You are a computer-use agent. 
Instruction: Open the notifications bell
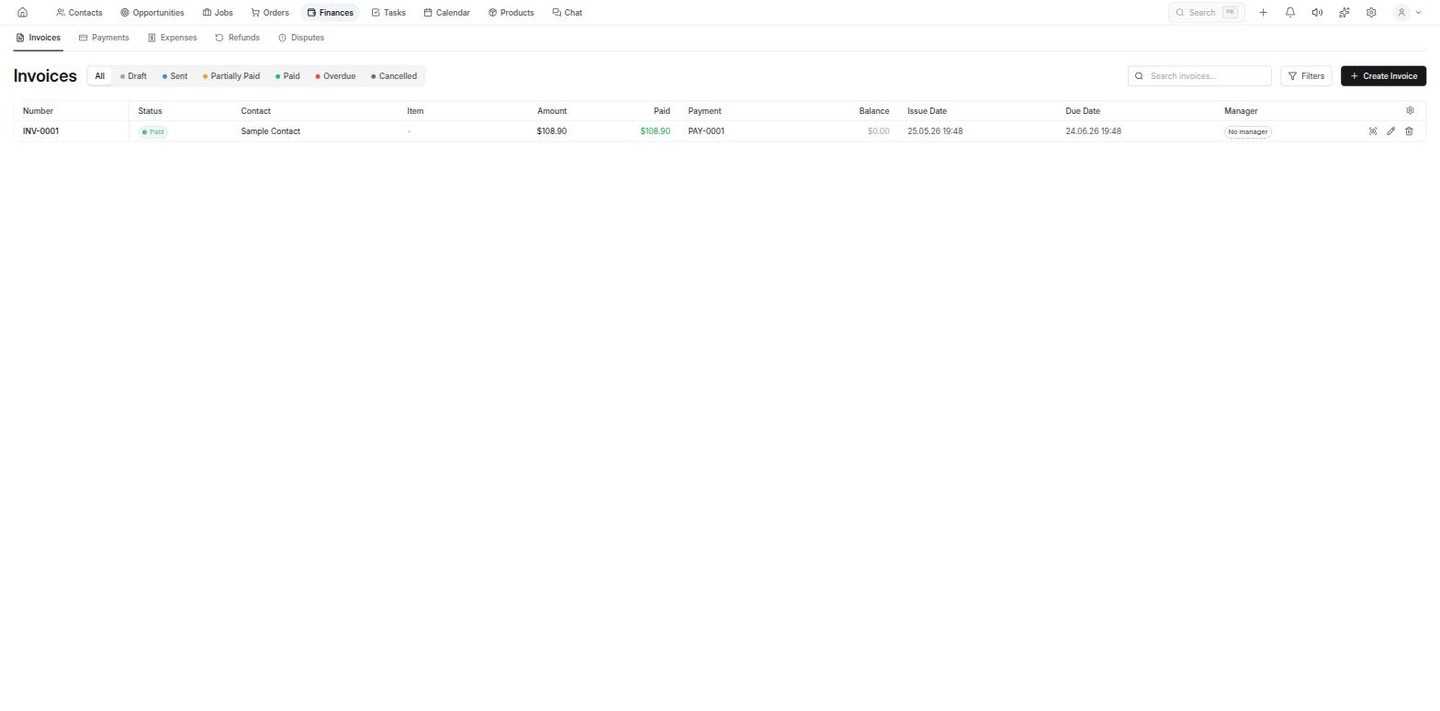[x=1290, y=13]
